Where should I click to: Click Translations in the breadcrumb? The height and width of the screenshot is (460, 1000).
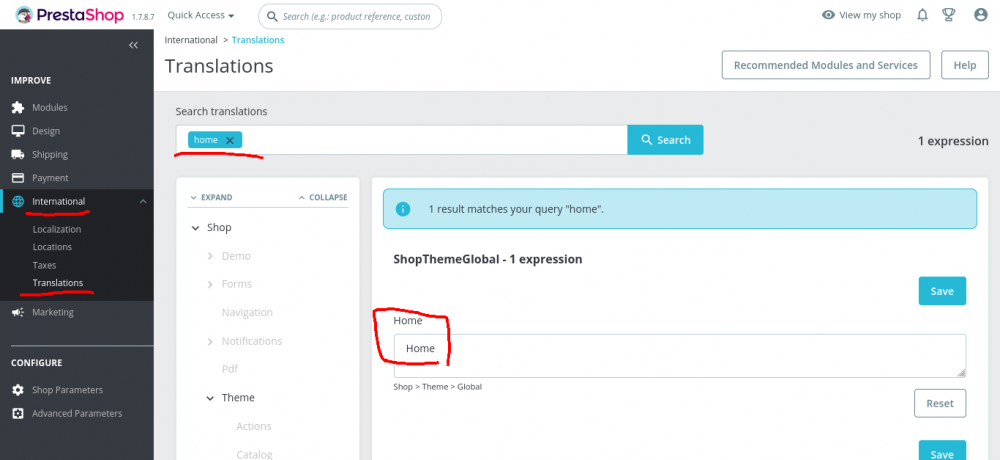coord(258,40)
